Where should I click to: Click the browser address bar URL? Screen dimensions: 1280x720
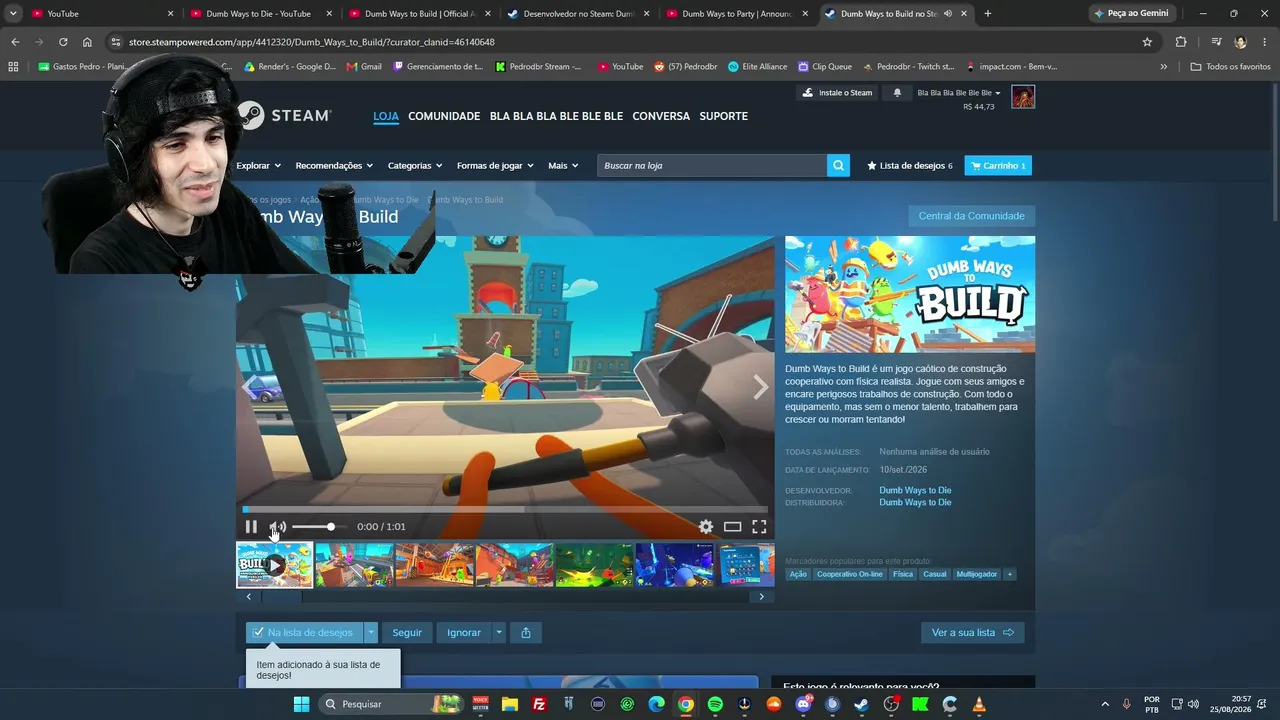[x=312, y=42]
